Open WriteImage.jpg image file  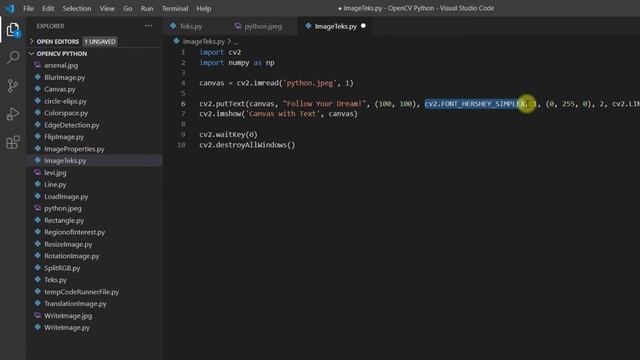(68, 316)
